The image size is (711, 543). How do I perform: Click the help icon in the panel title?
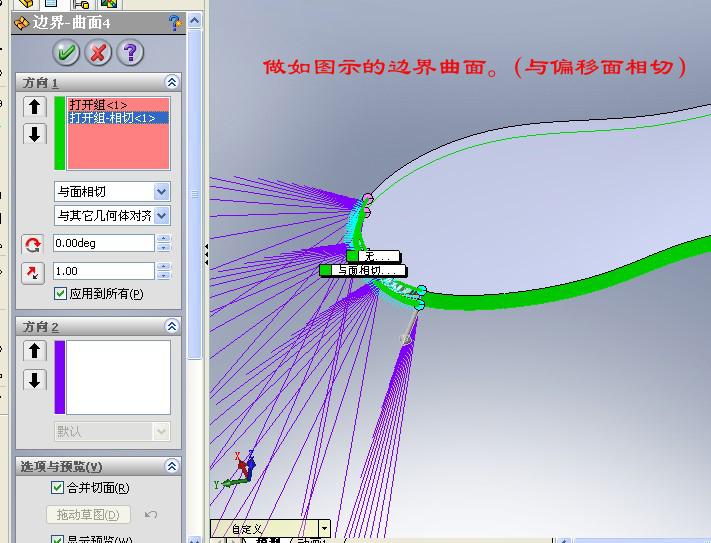point(175,23)
